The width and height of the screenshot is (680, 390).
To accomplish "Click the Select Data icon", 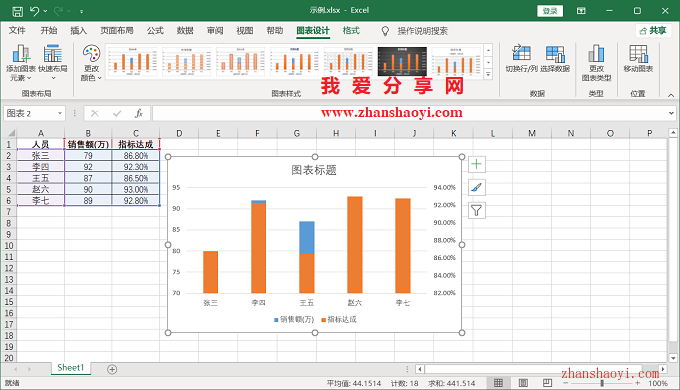I will pos(555,53).
